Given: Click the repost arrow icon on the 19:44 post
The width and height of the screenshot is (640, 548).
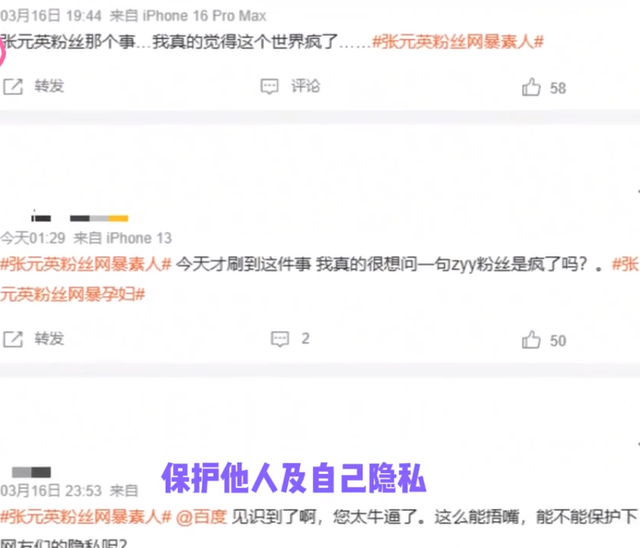Looking at the screenshot, I should pyautogui.click(x=13, y=87).
